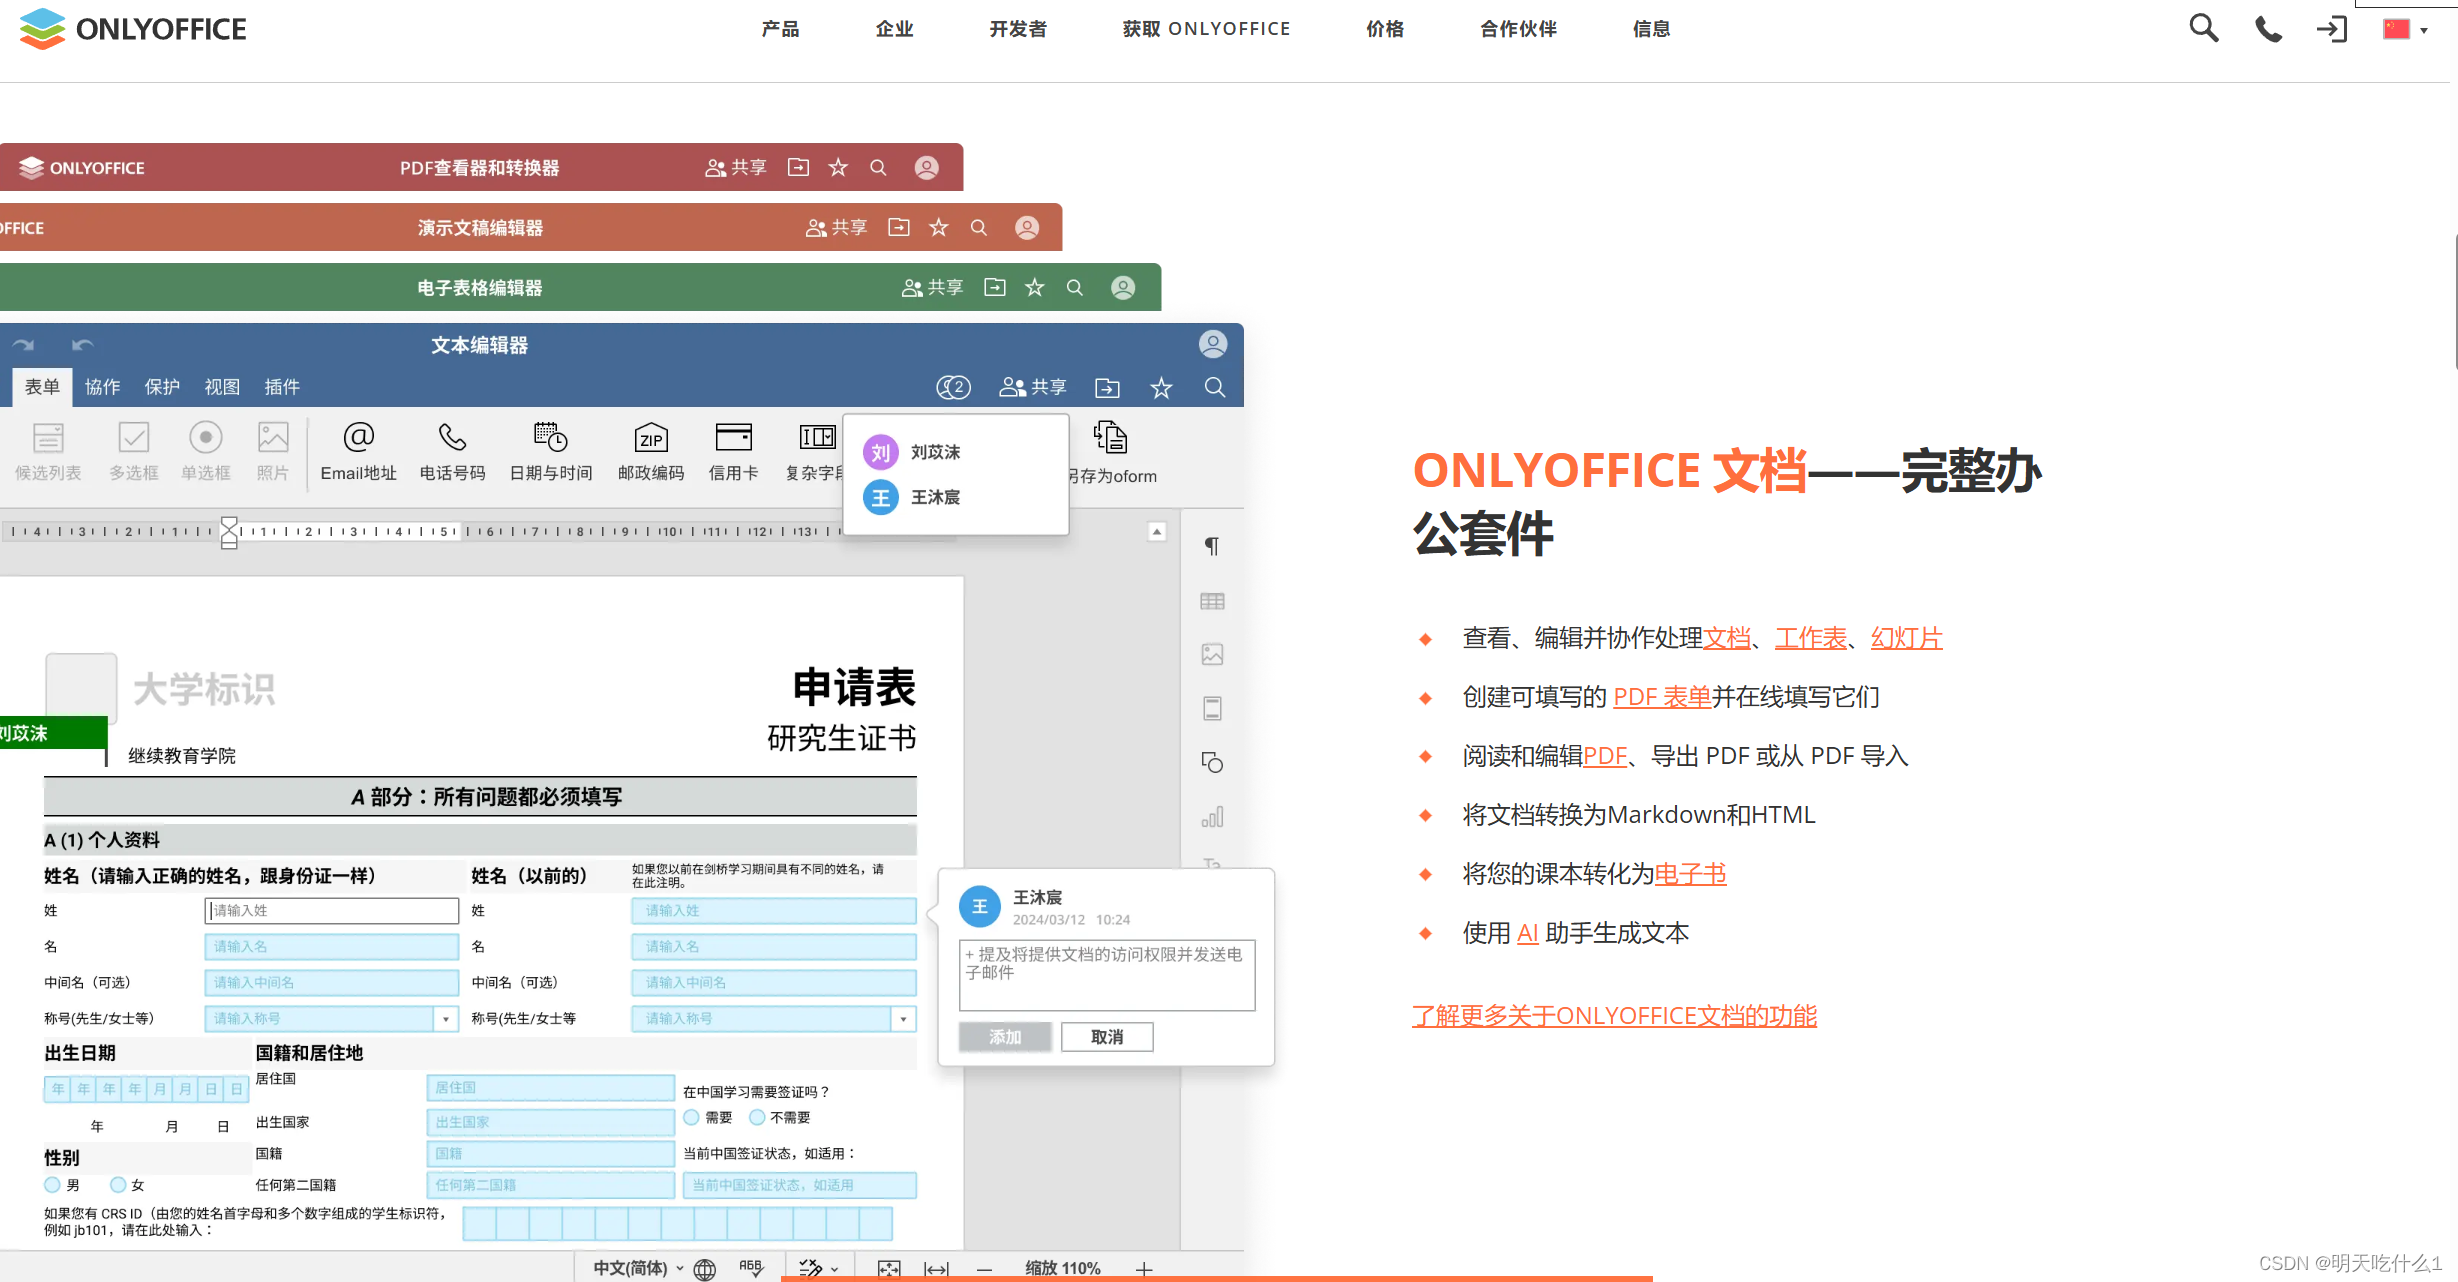Insert a 电话号码 field into the form
2458x1282 pixels.
452,450
